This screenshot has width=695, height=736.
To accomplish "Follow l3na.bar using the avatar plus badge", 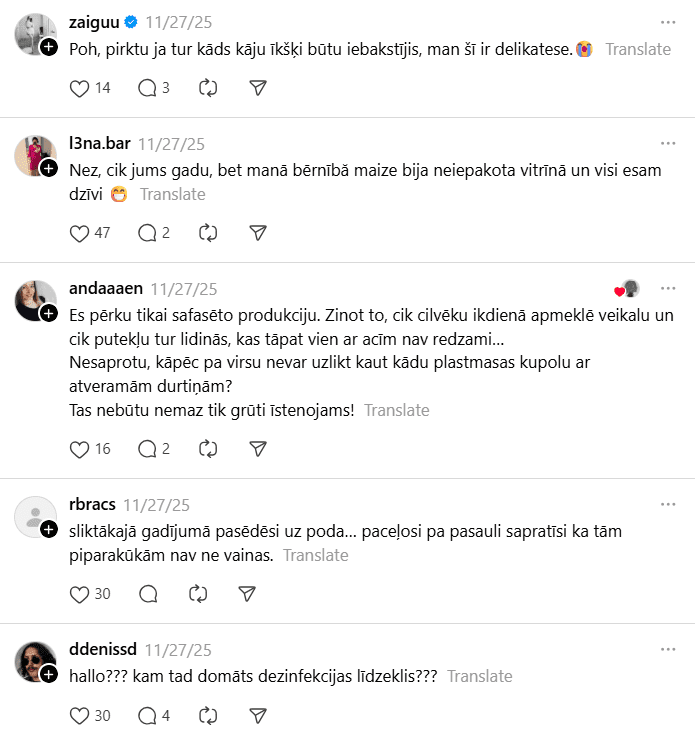I will point(48,168).
